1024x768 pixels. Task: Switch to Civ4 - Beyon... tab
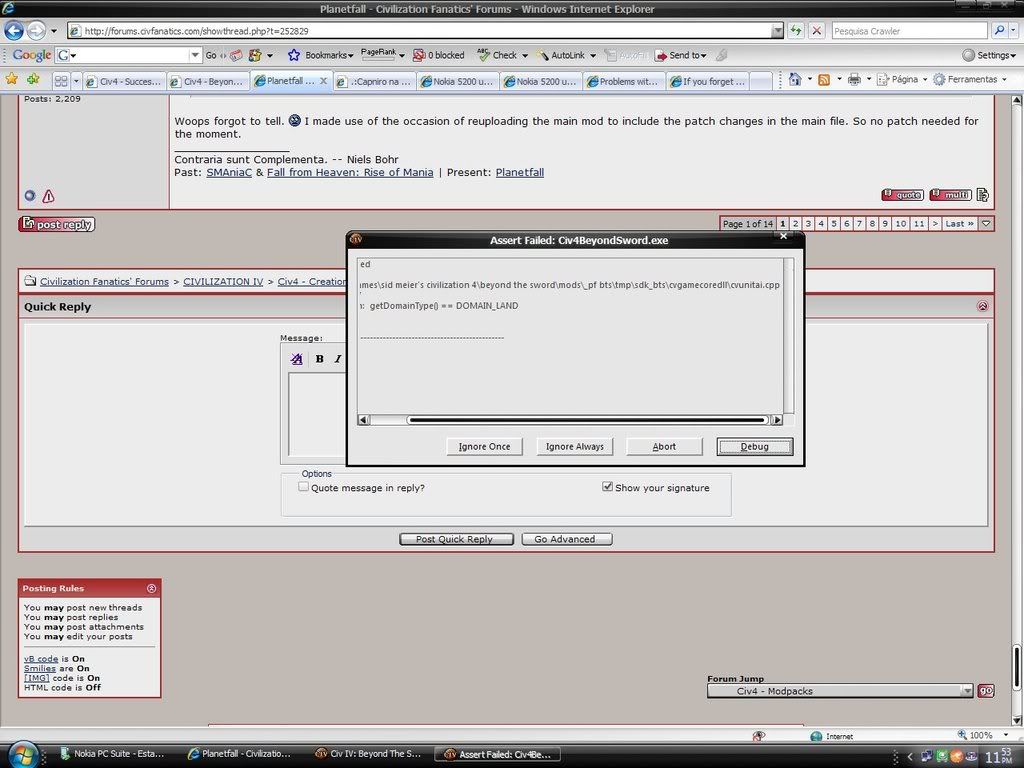[x=208, y=81]
